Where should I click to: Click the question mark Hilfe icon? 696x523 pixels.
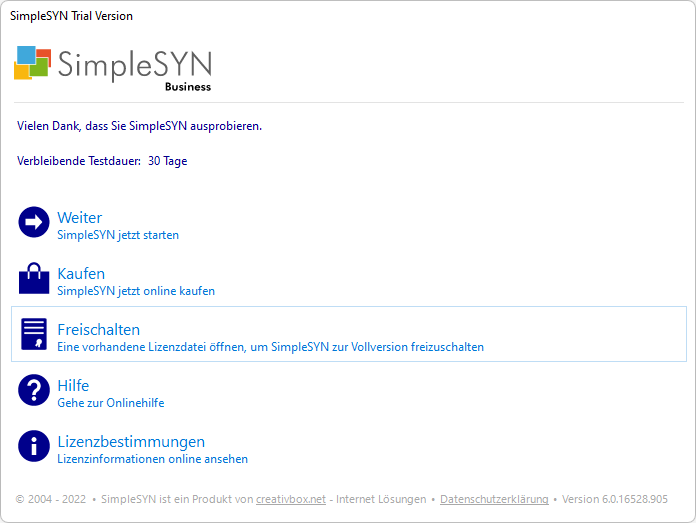pyautogui.click(x=34, y=390)
